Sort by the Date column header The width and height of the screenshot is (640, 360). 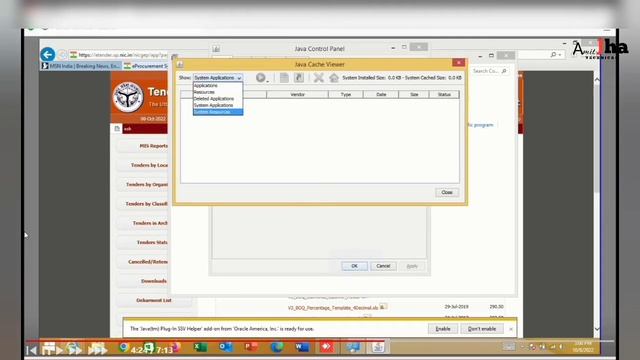pyautogui.click(x=381, y=94)
